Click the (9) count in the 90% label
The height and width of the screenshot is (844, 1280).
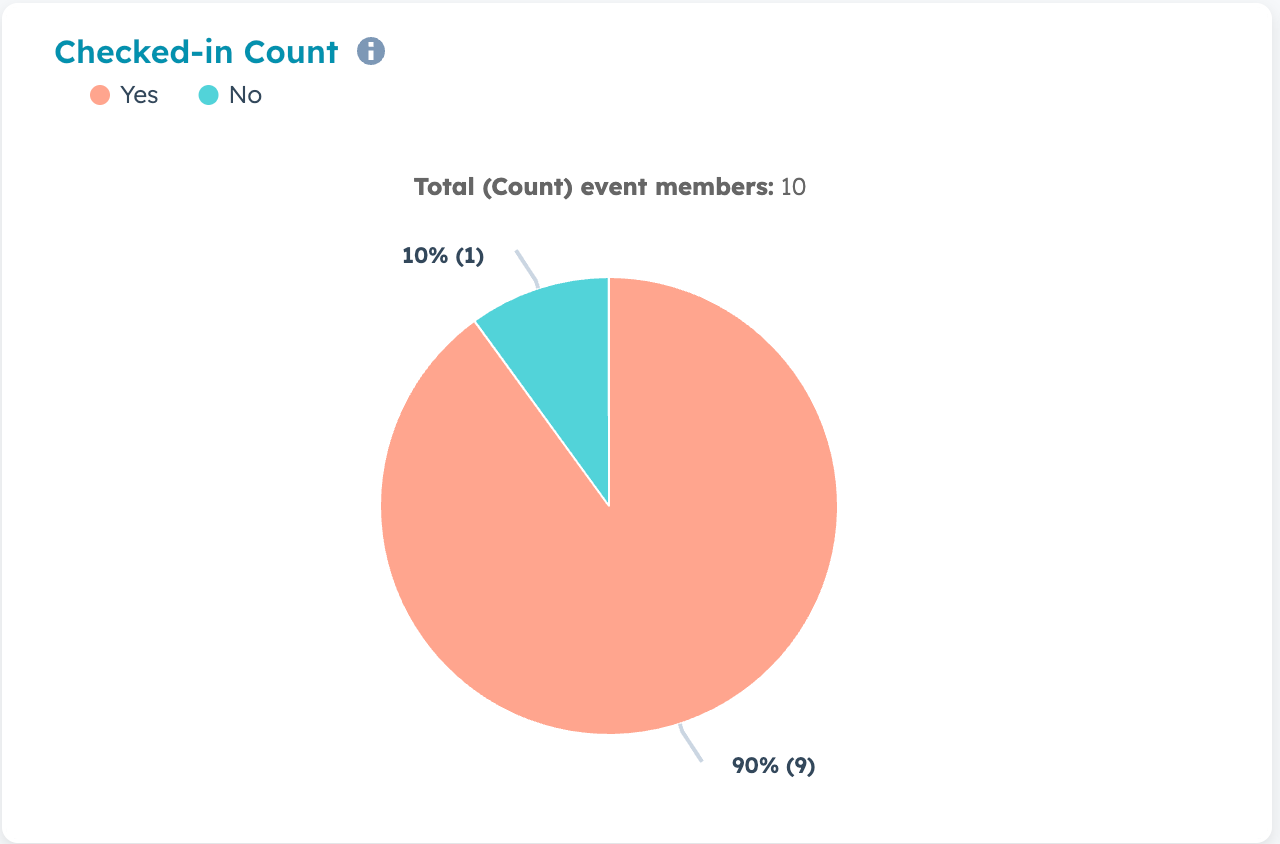(x=800, y=767)
